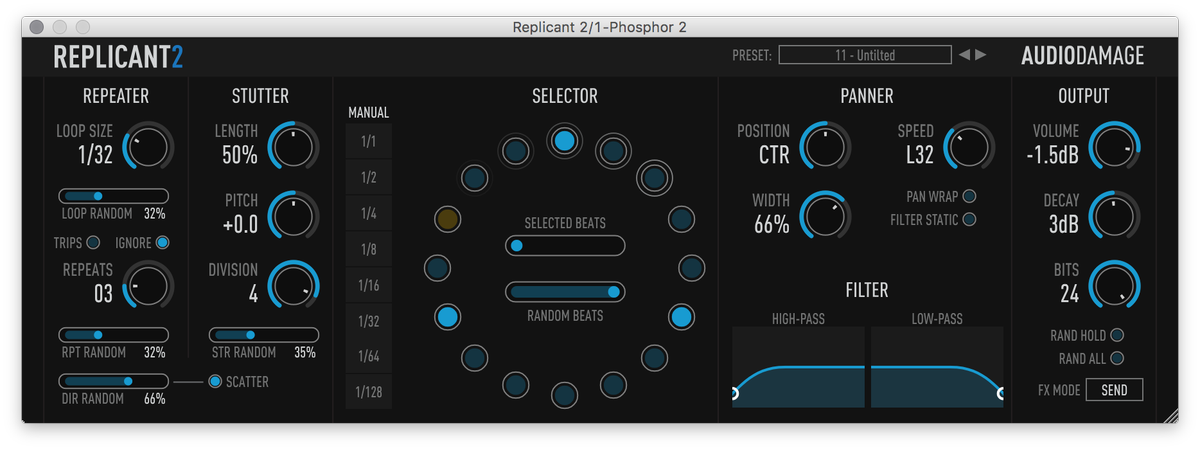This screenshot has width=1200, height=450.
Task: Click the RPT Random slider
Action: (x=114, y=335)
